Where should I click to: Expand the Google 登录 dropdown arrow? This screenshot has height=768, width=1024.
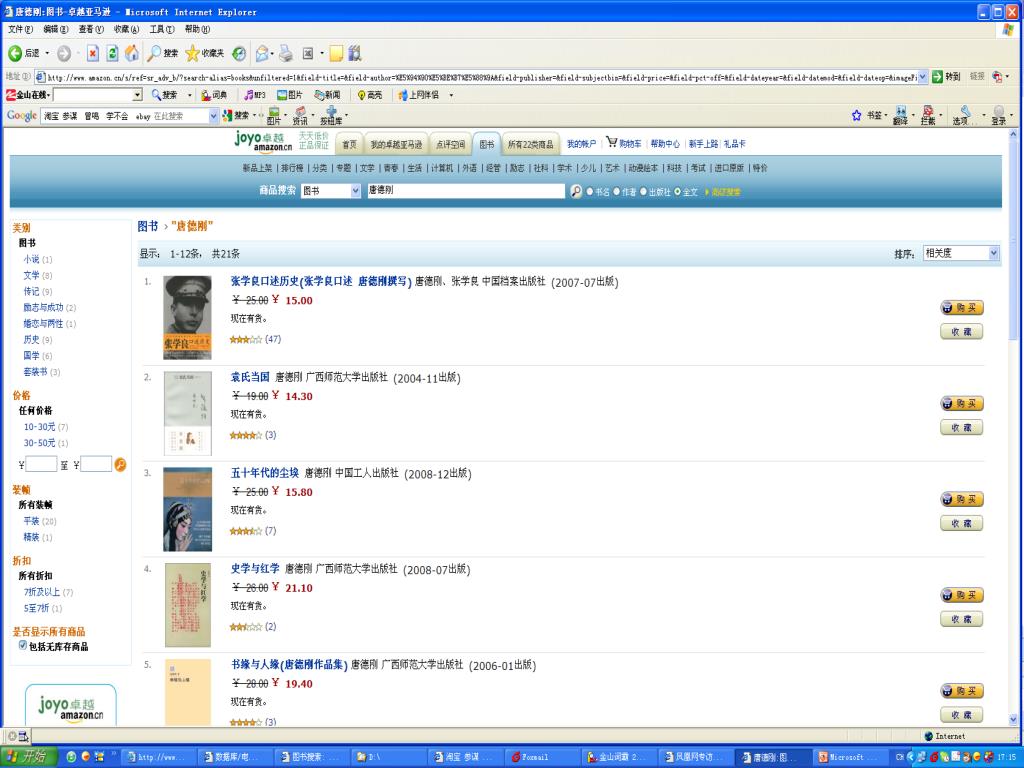pyautogui.click(x=1011, y=116)
